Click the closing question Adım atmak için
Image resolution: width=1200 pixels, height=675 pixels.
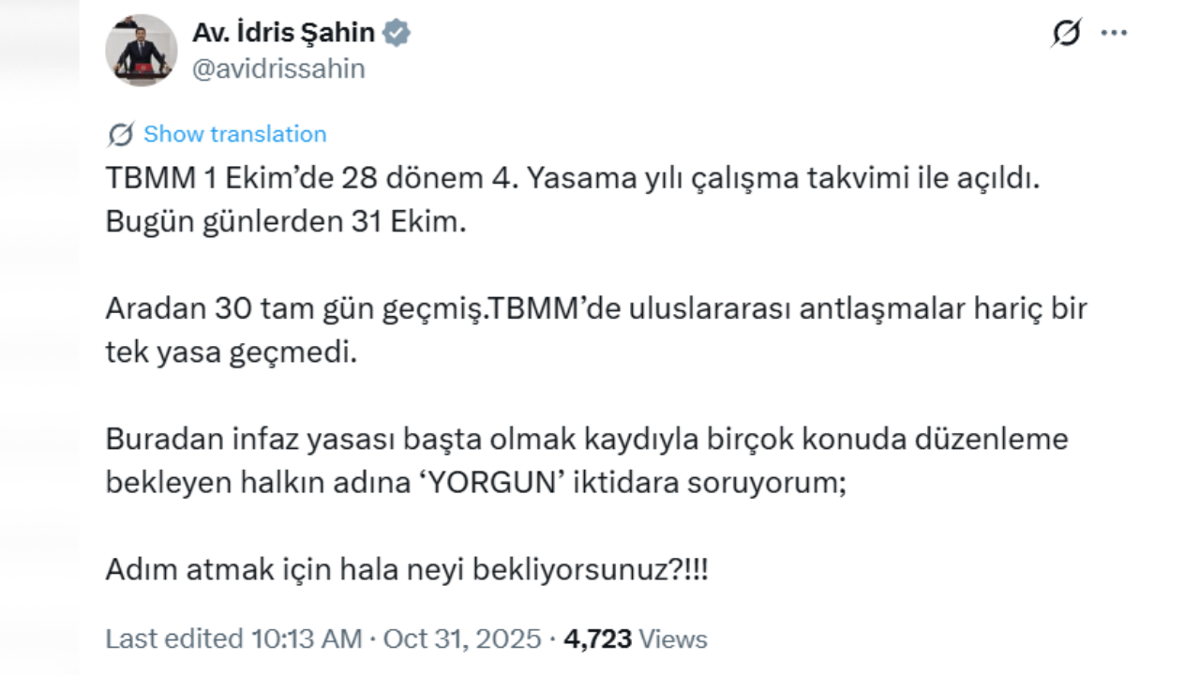408,570
